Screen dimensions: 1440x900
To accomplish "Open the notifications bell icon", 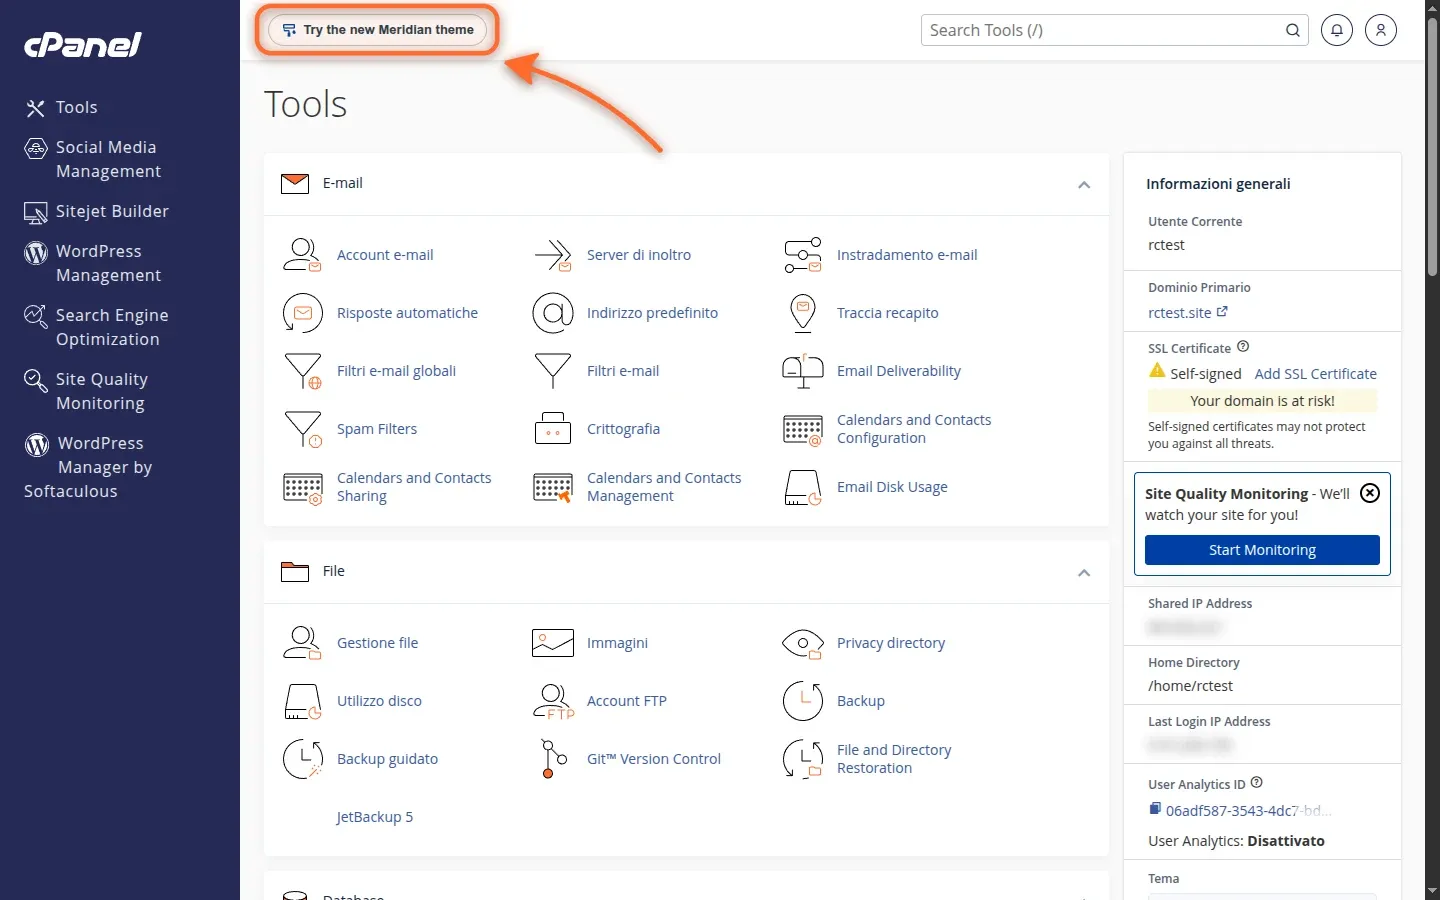I will coord(1337,30).
